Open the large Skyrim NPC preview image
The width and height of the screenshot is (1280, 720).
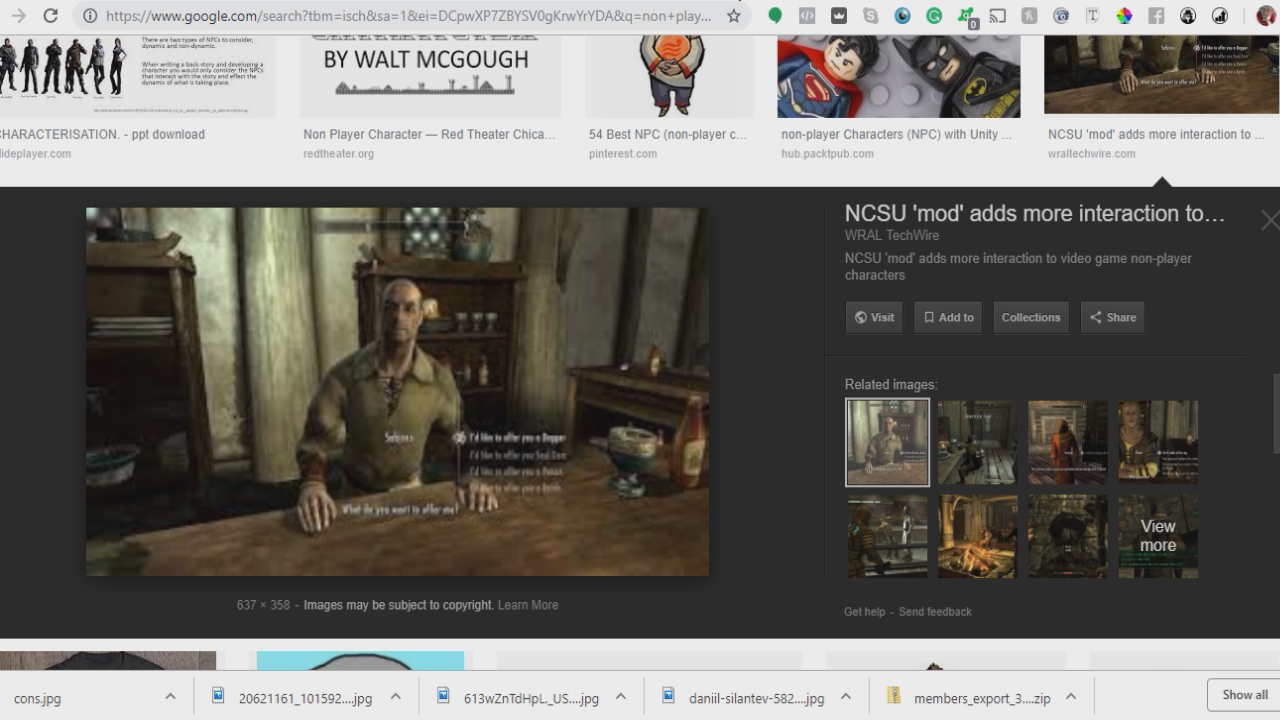397,391
